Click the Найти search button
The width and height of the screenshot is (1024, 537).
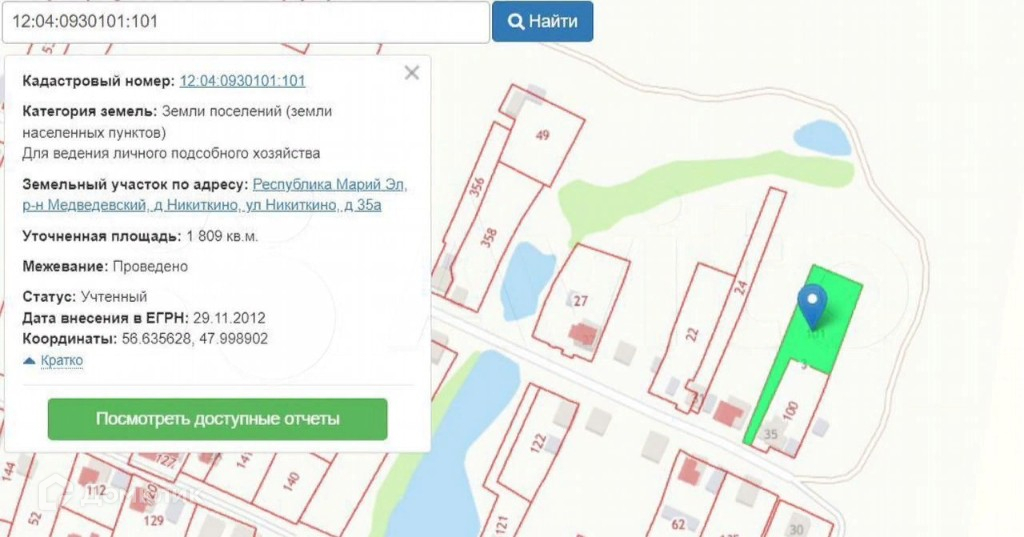[x=542, y=22]
